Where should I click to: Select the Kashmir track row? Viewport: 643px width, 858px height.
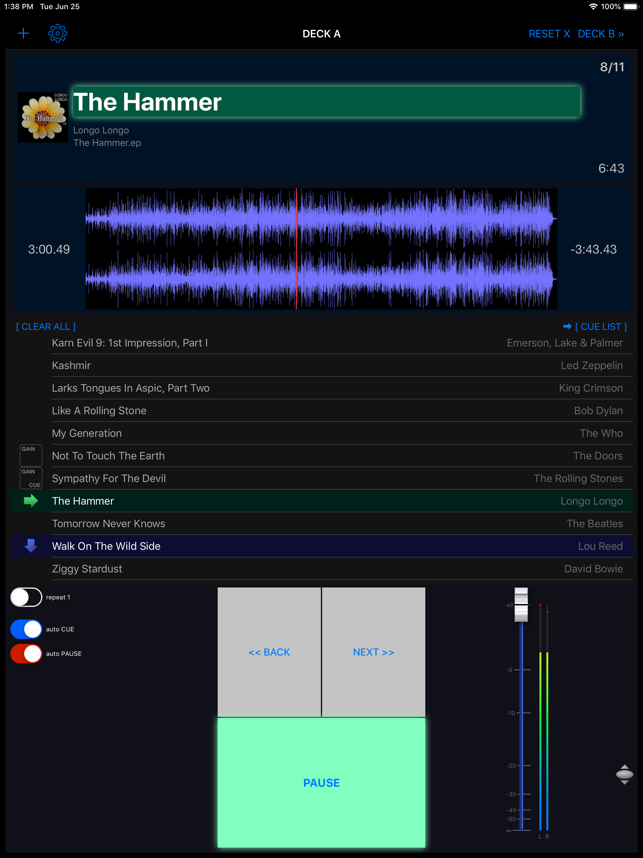click(321, 366)
